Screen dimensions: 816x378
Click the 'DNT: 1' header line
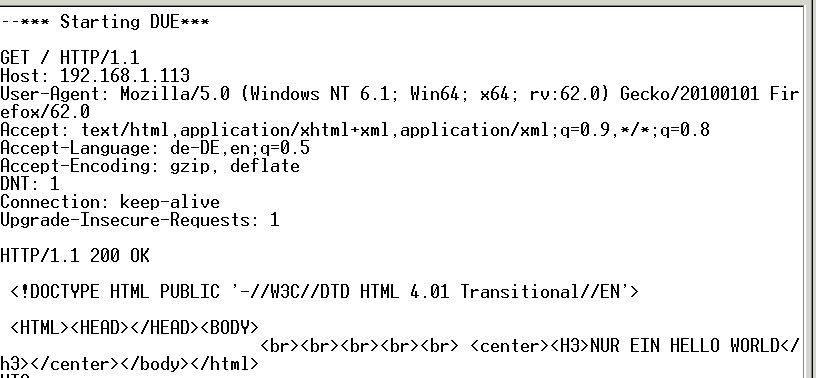click(x=30, y=184)
